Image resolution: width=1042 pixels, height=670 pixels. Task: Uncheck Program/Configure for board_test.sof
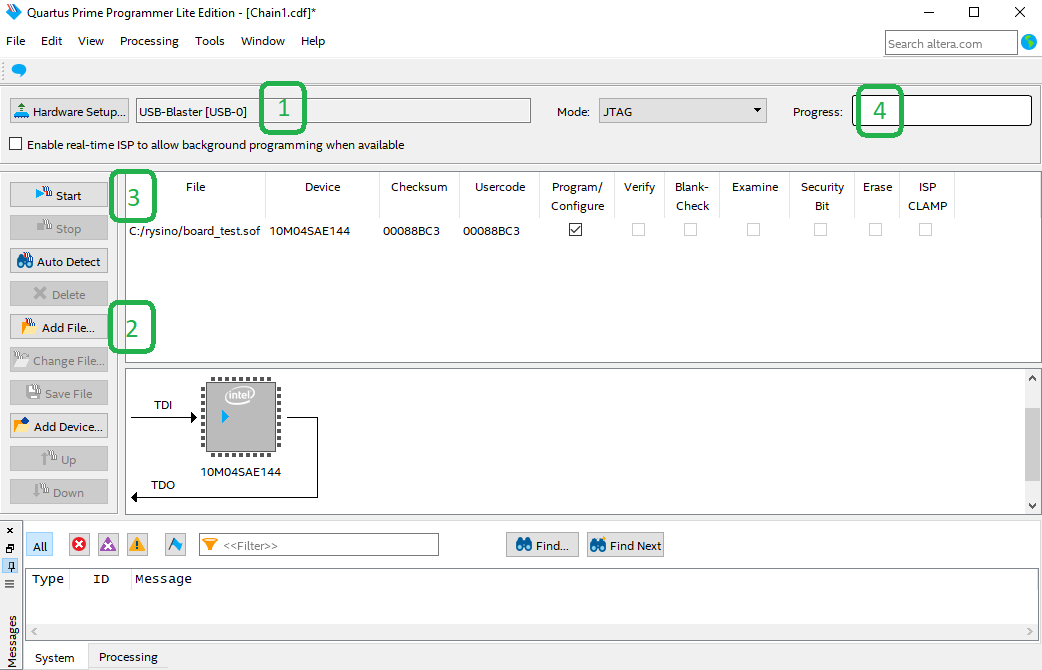point(575,229)
